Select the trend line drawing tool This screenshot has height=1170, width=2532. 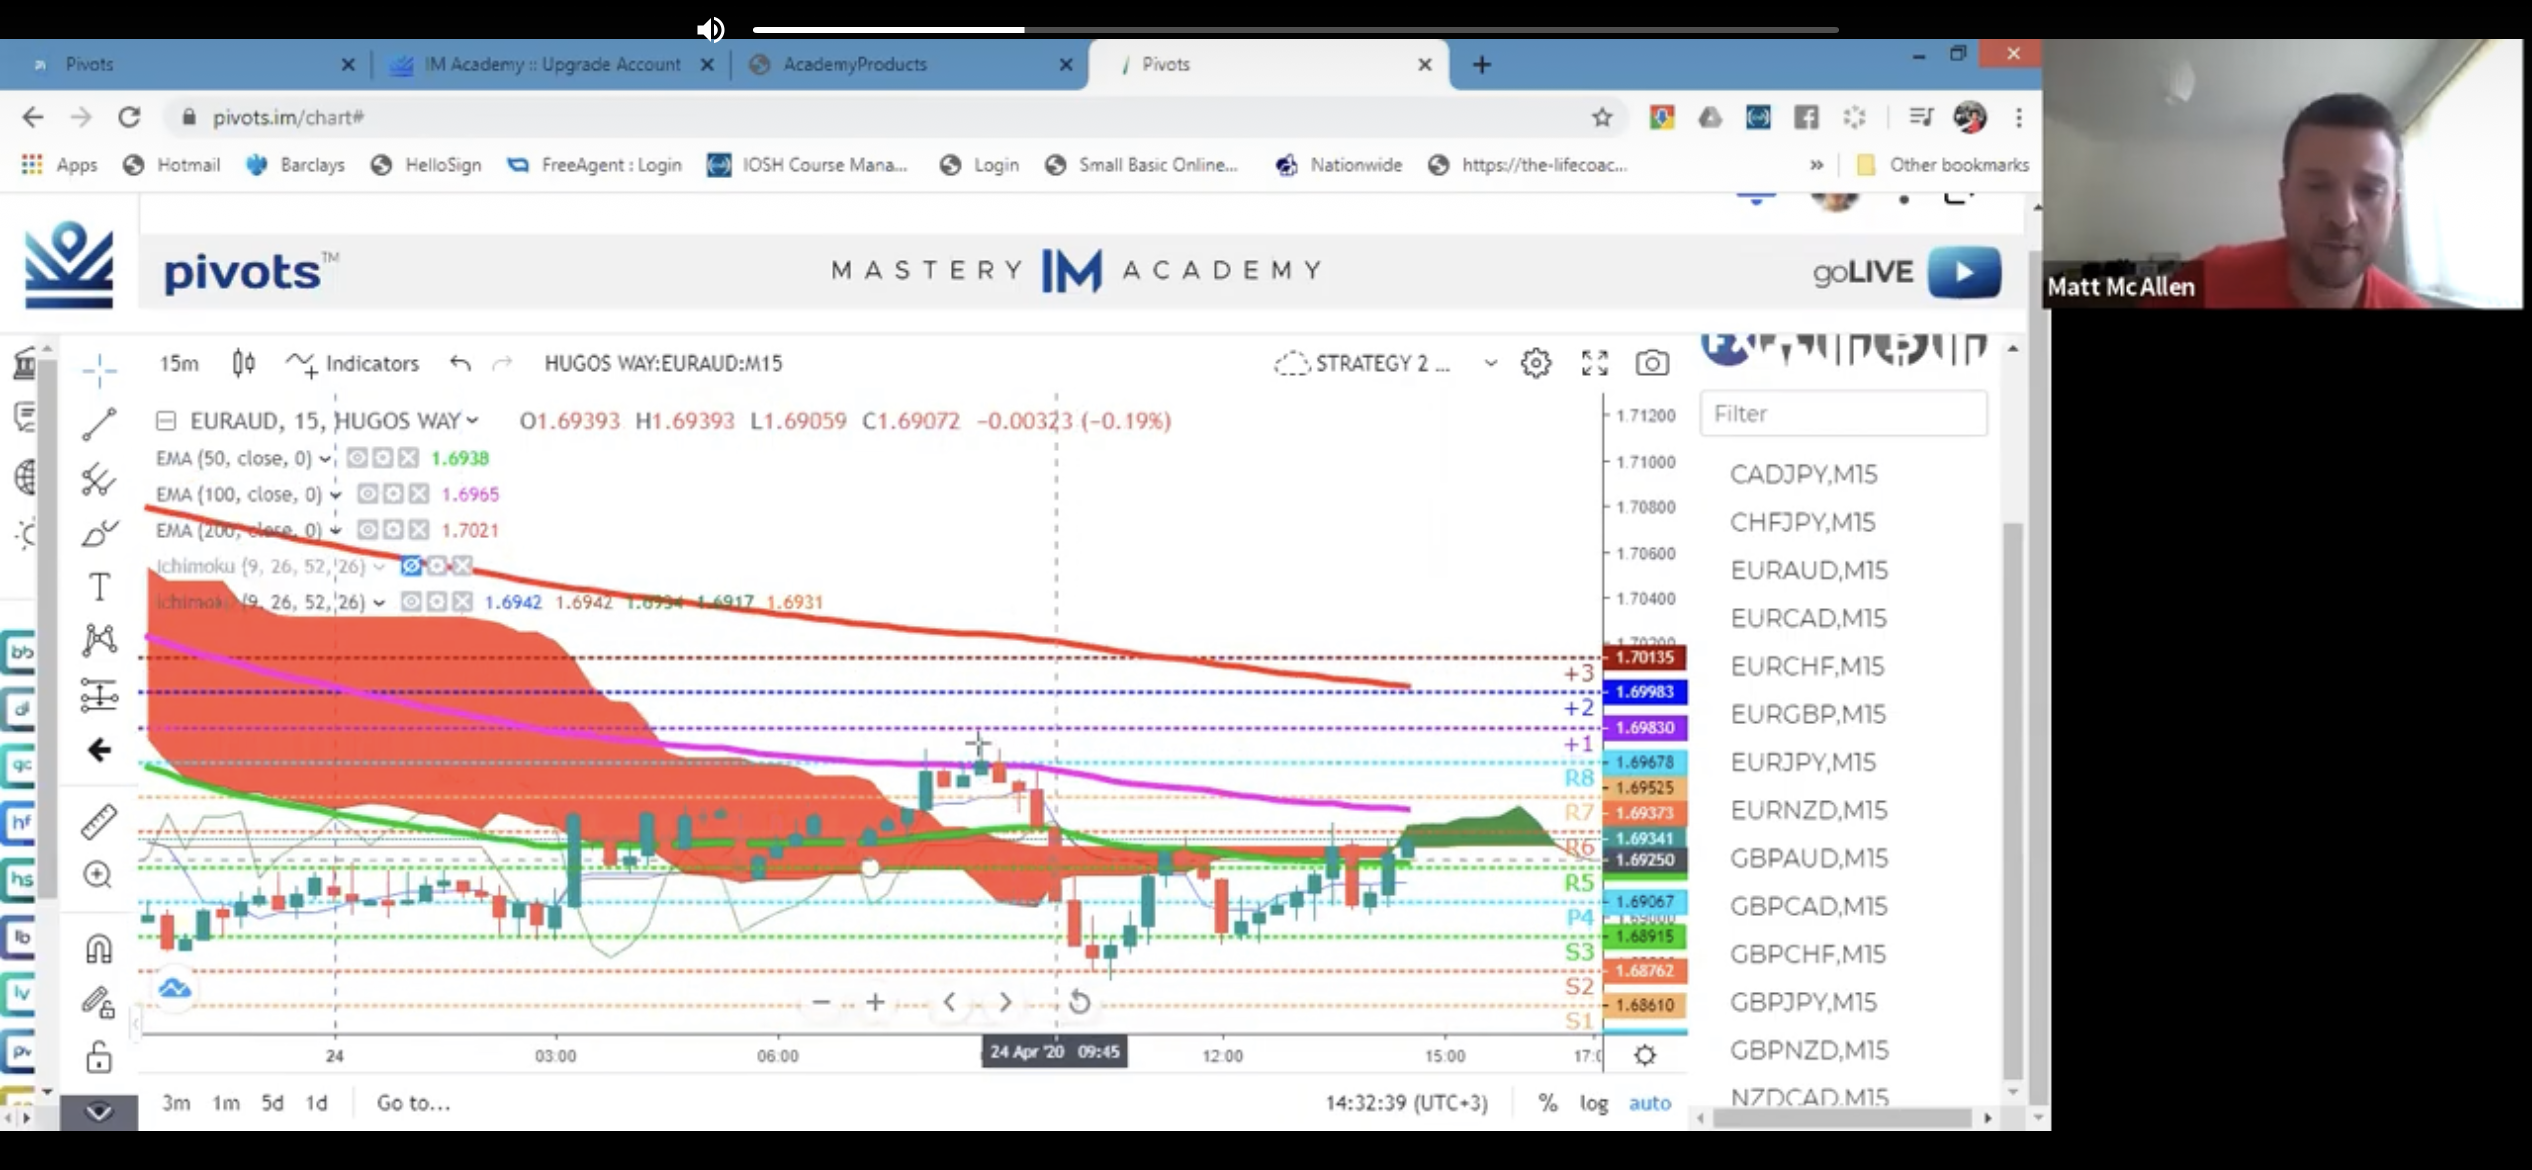click(99, 424)
